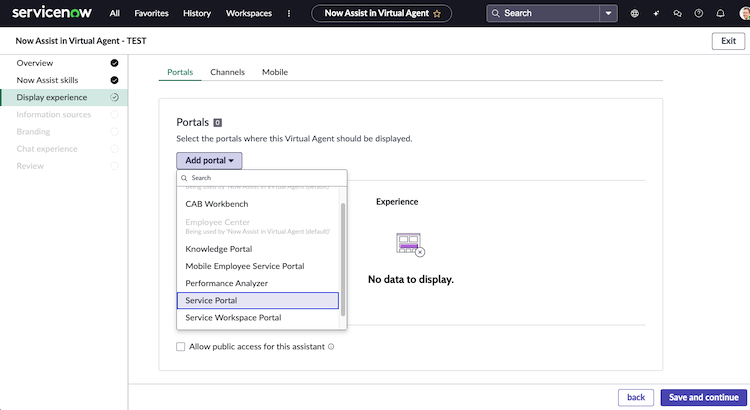Select Display experience step
Image resolution: width=750 pixels, height=410 pixels.
(x=64, y=97)
